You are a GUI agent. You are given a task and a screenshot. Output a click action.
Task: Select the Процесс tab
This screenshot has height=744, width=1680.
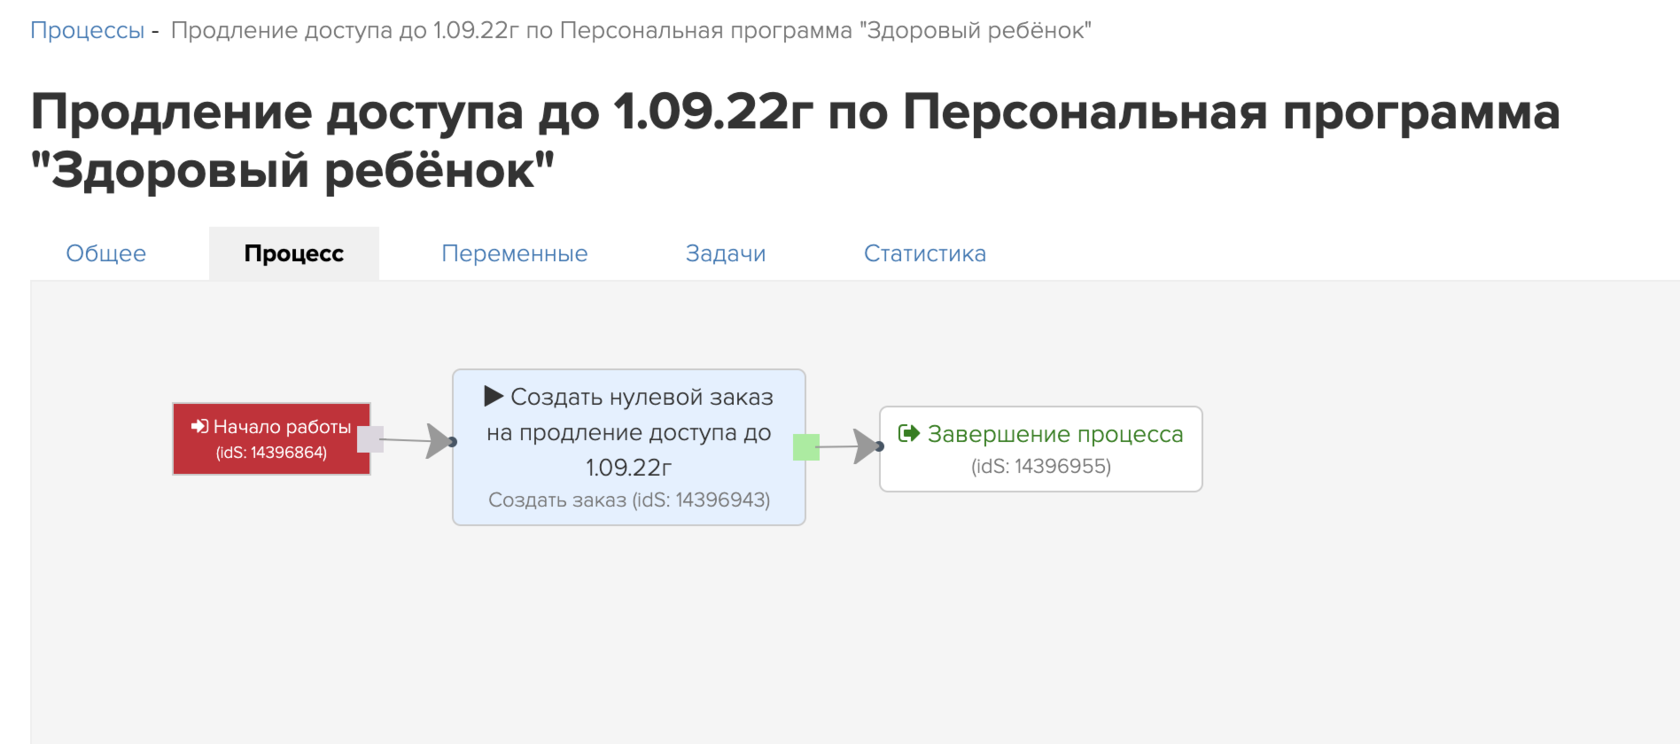pyautogui.click(x=294, y=254)
